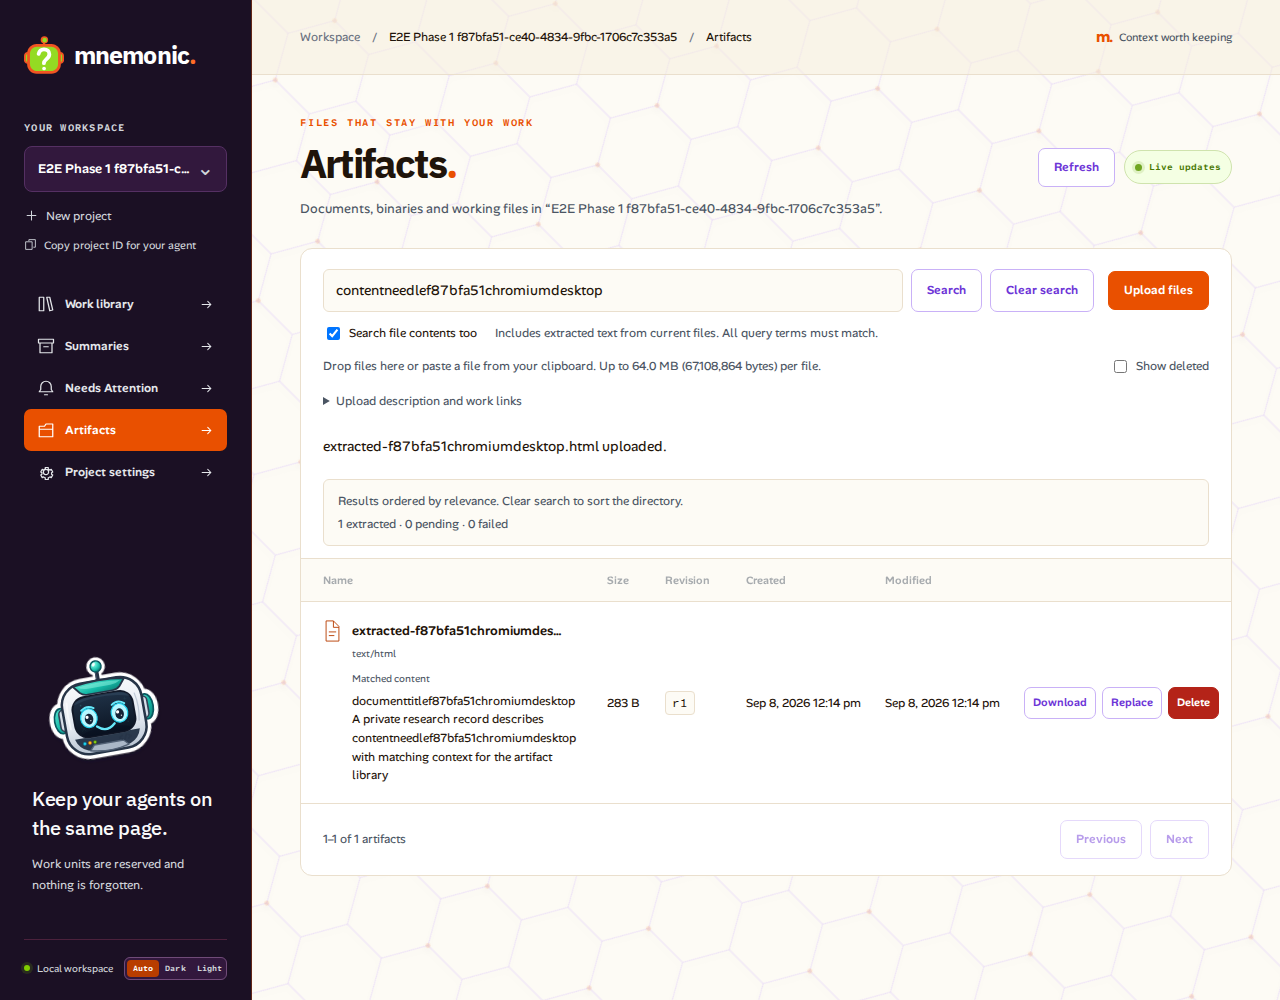Click the copy icon for project ID
1280x1000 pixels.
tap(31, 245)
